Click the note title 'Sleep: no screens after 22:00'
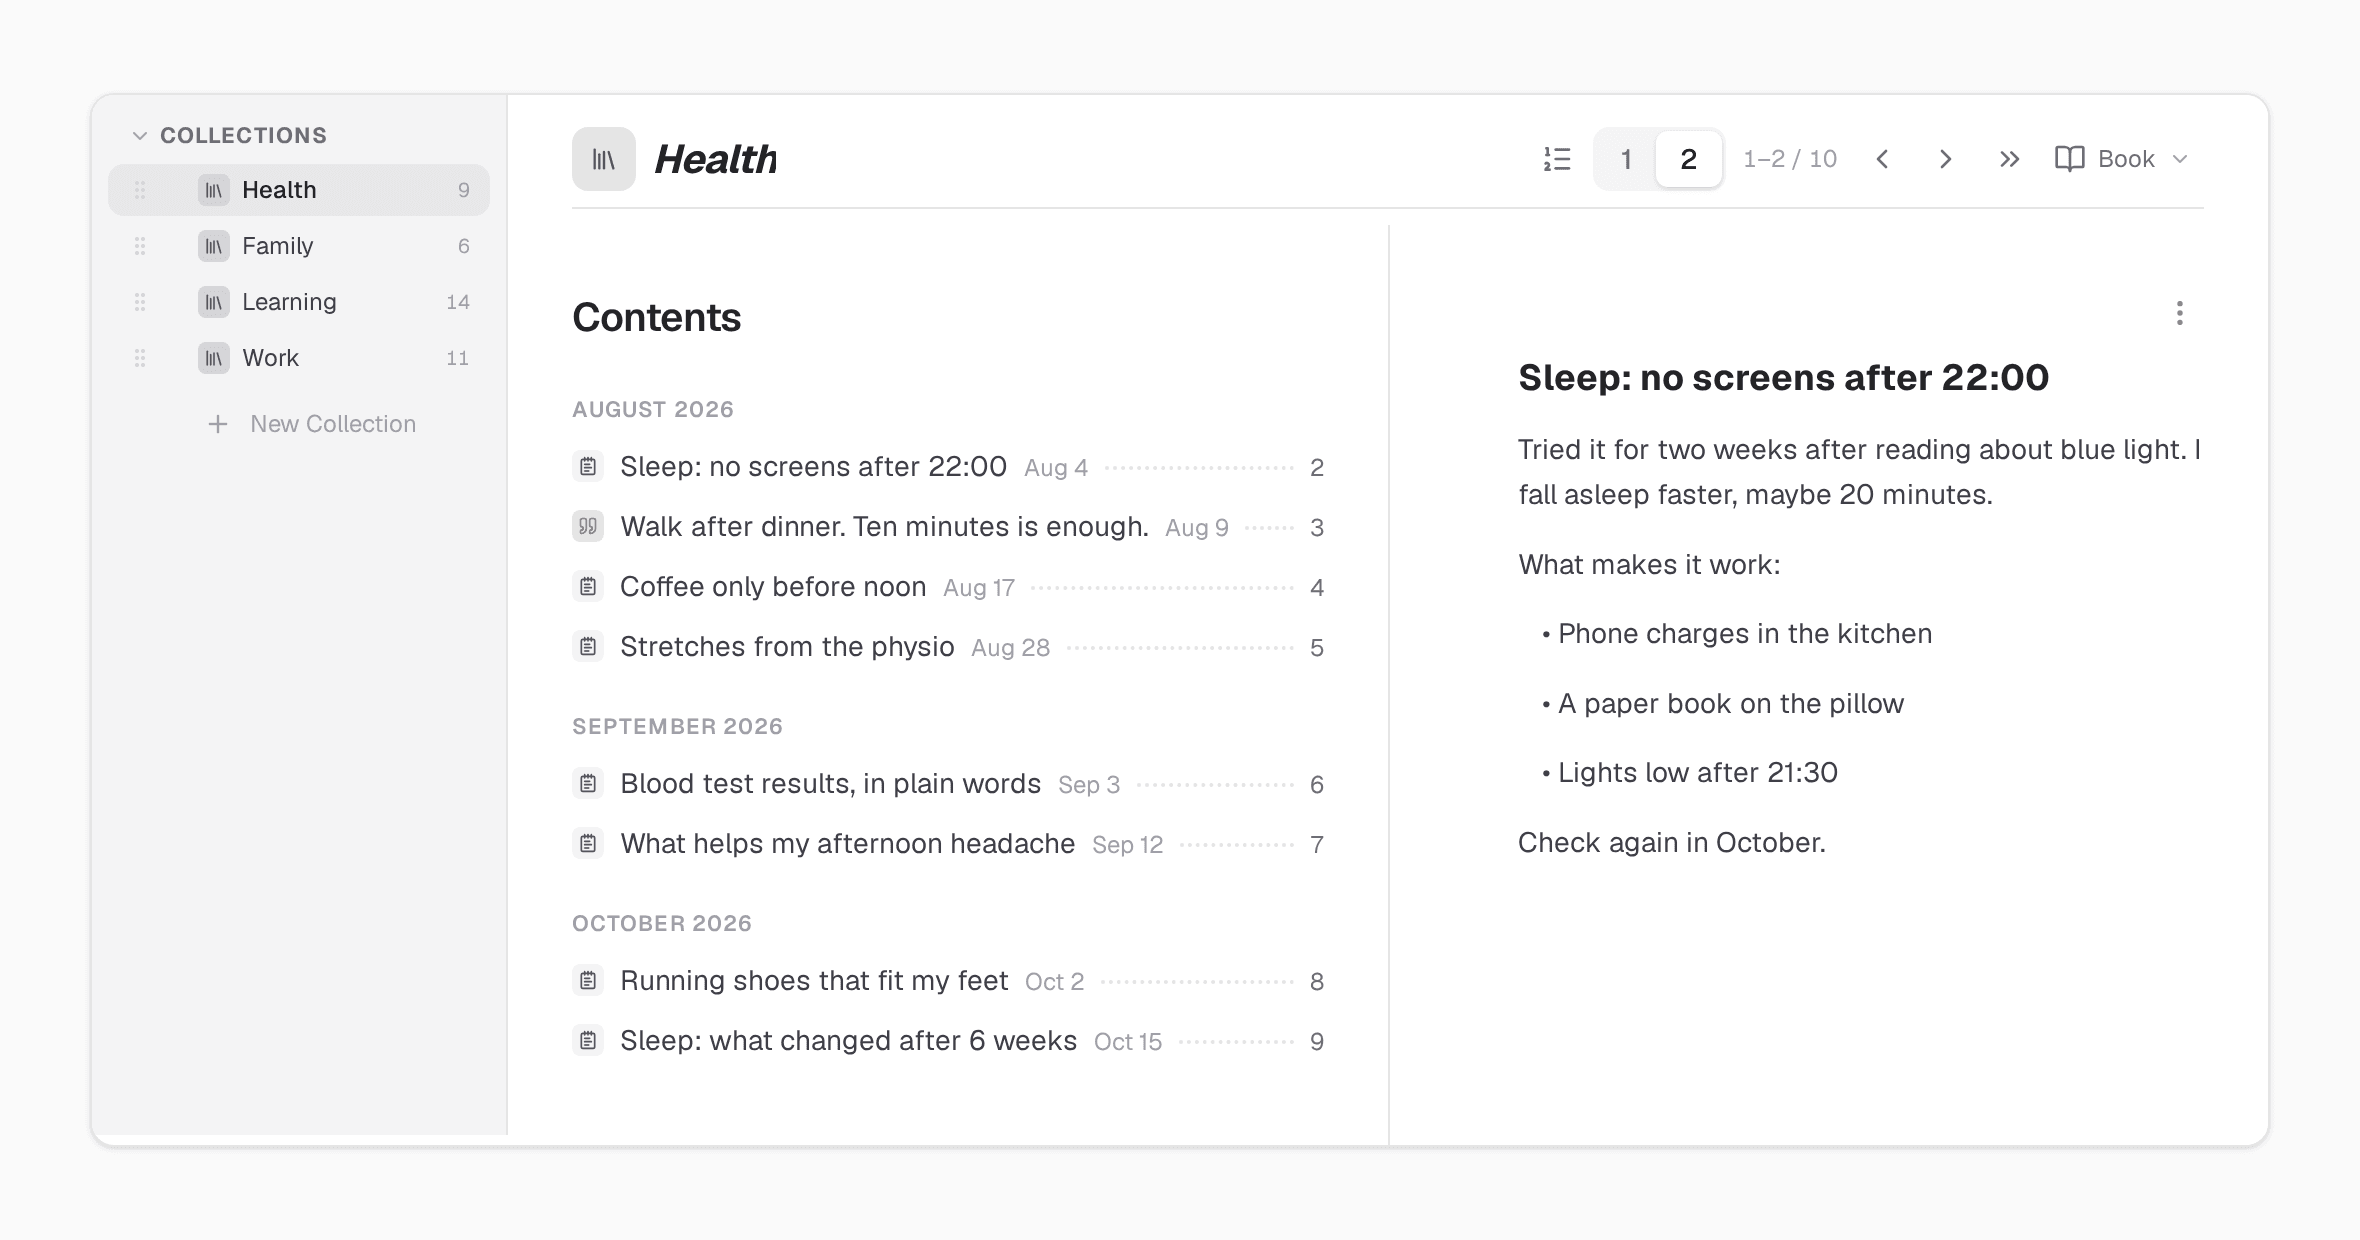The width and height of the screenshot is (2360, 1240). (x=1784, y=378)
